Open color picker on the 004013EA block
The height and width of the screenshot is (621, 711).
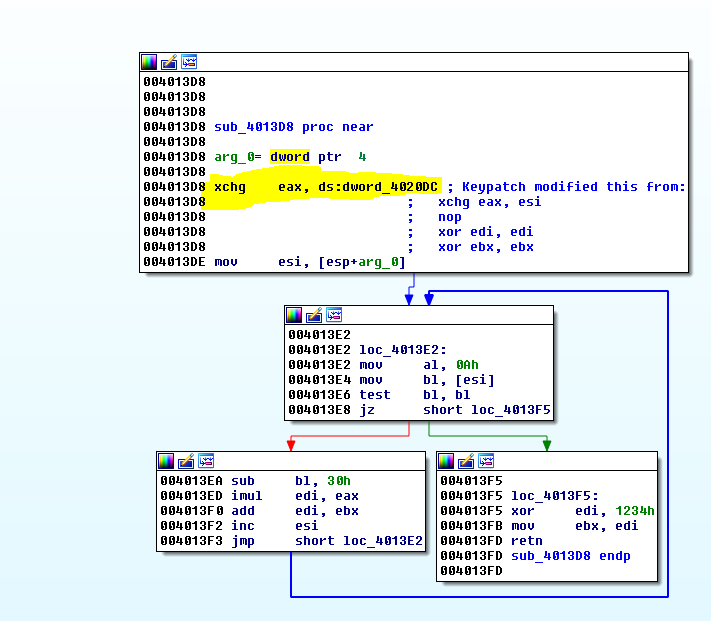tap(166, 461)
